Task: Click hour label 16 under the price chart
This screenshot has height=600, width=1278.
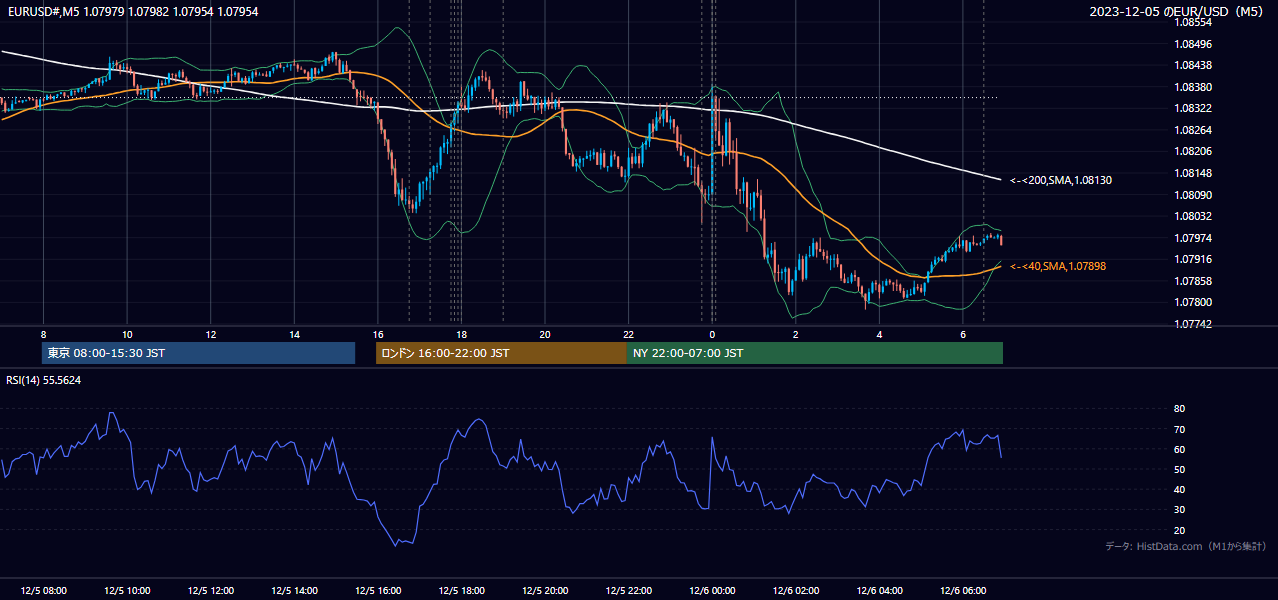Action: (x=377, y=334)
